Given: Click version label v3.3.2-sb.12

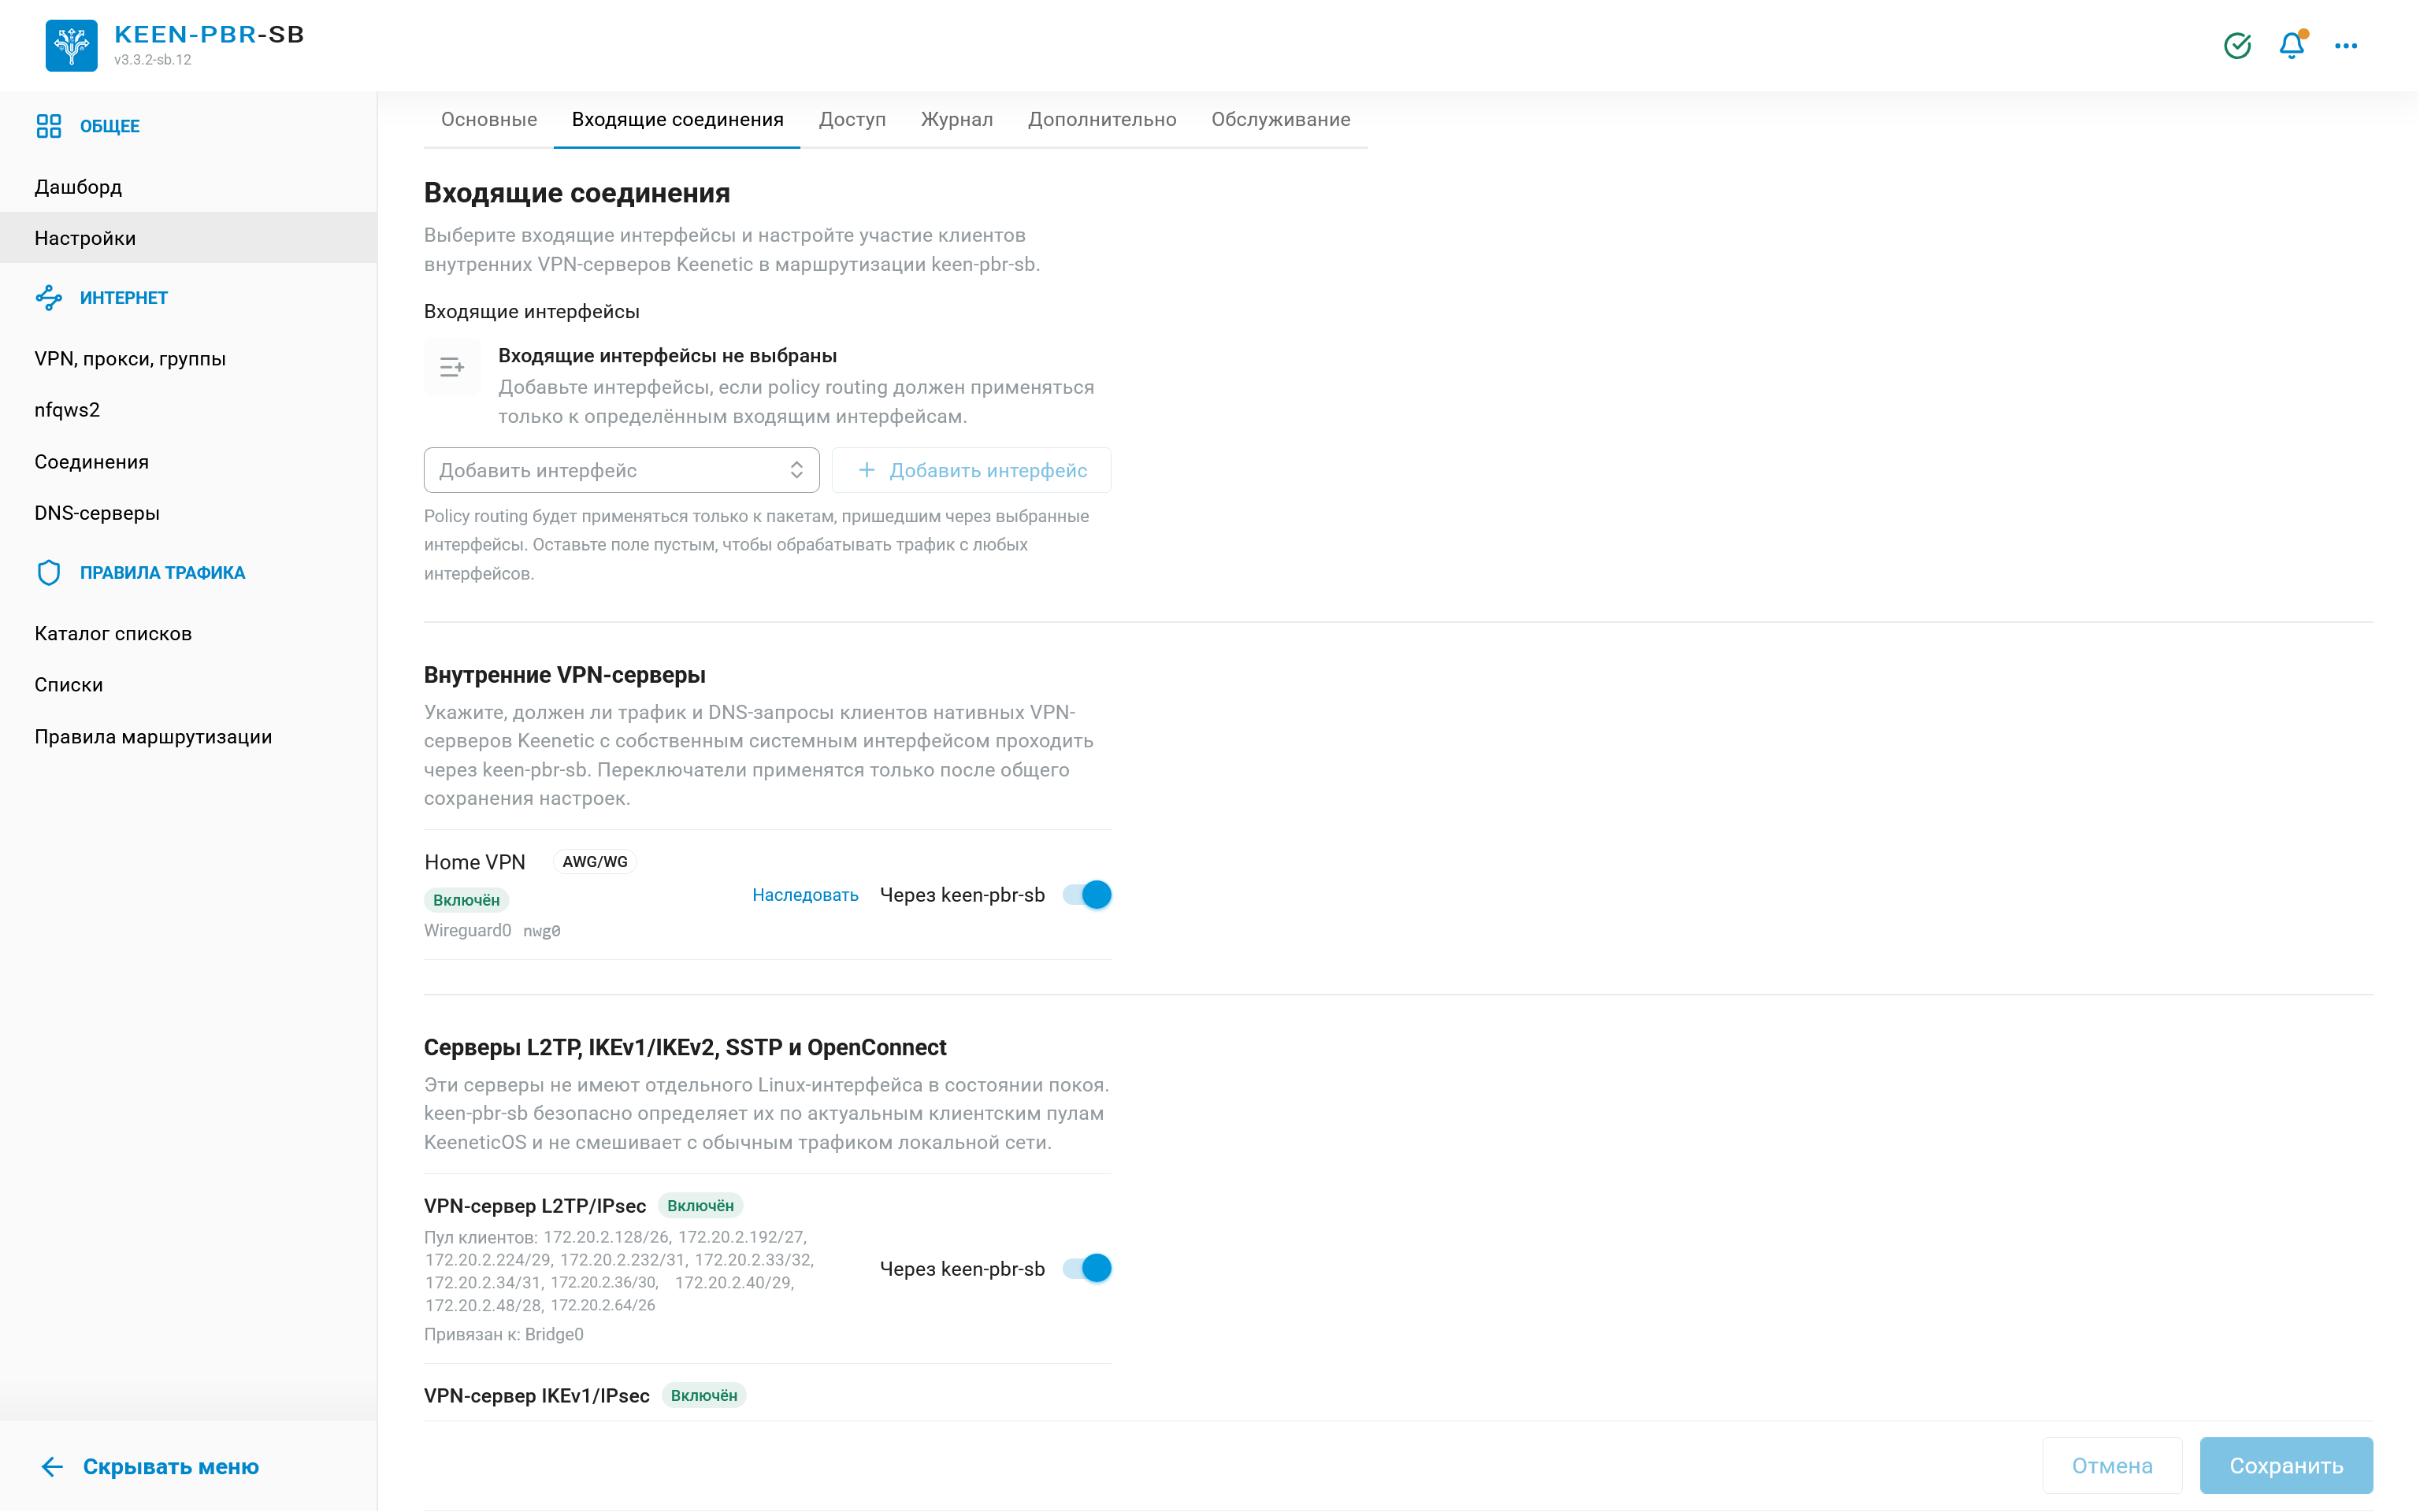Looking at the screenshot, I should pyautogui.click(x=152, y=60).
